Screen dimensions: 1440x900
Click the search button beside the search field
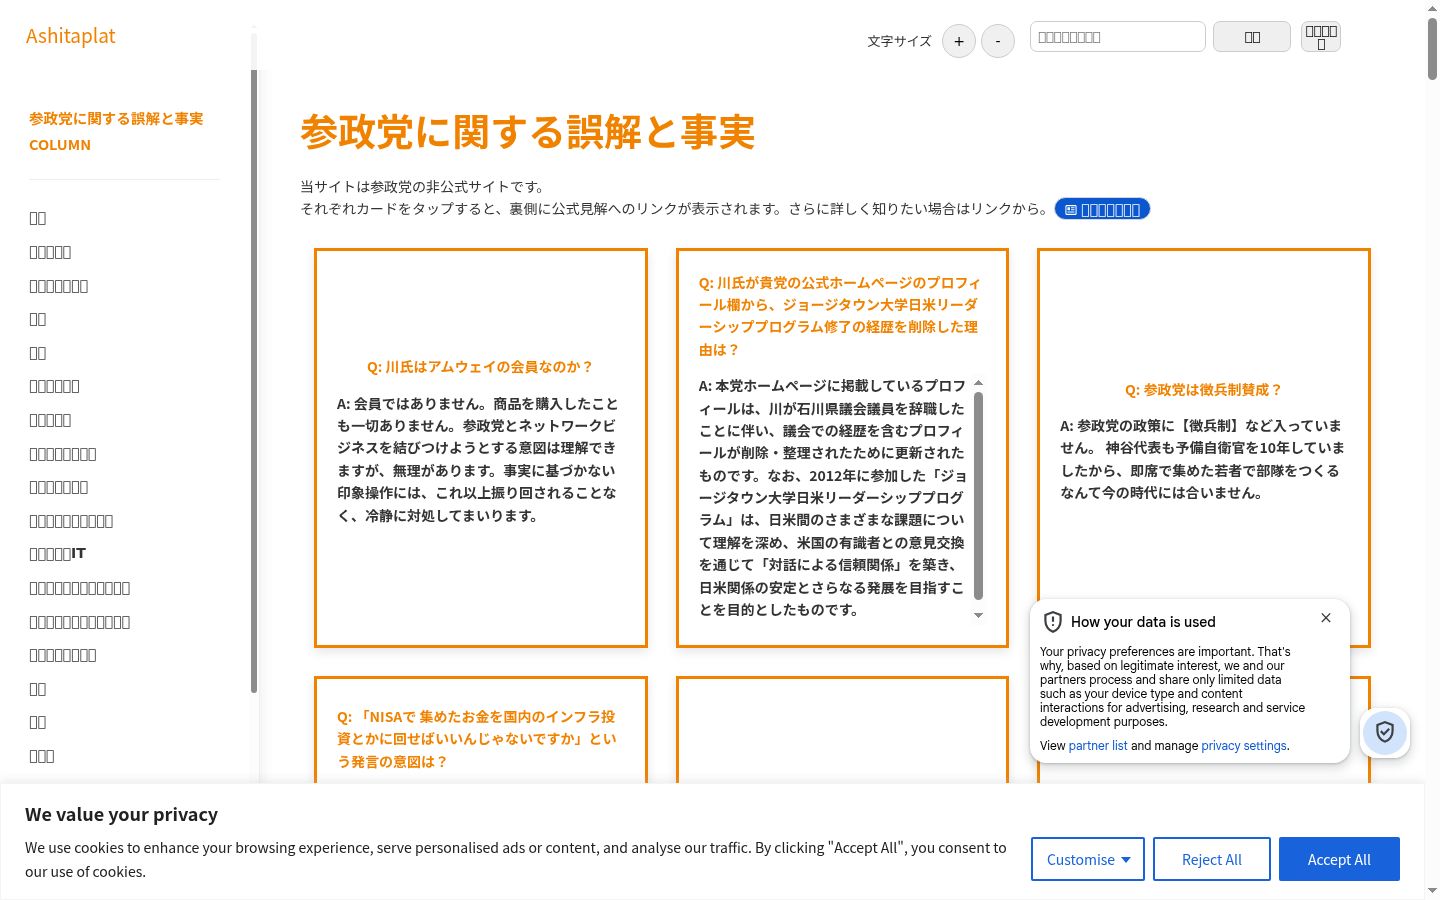[1252, 37]
